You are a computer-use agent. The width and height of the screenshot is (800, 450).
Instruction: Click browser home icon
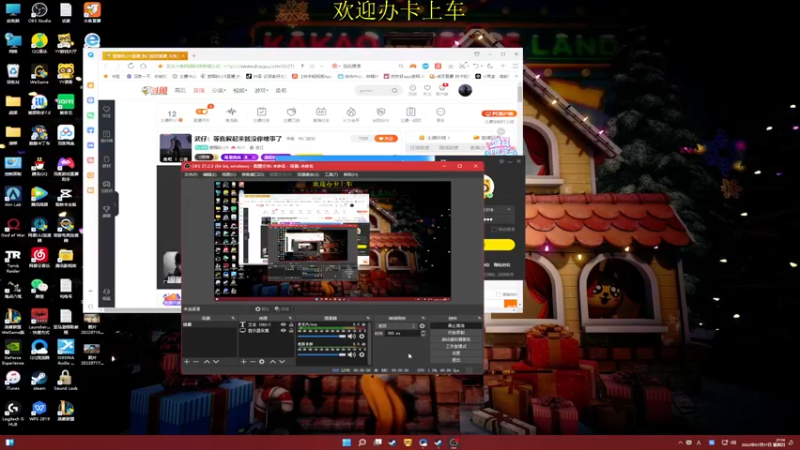click(143, 66)
